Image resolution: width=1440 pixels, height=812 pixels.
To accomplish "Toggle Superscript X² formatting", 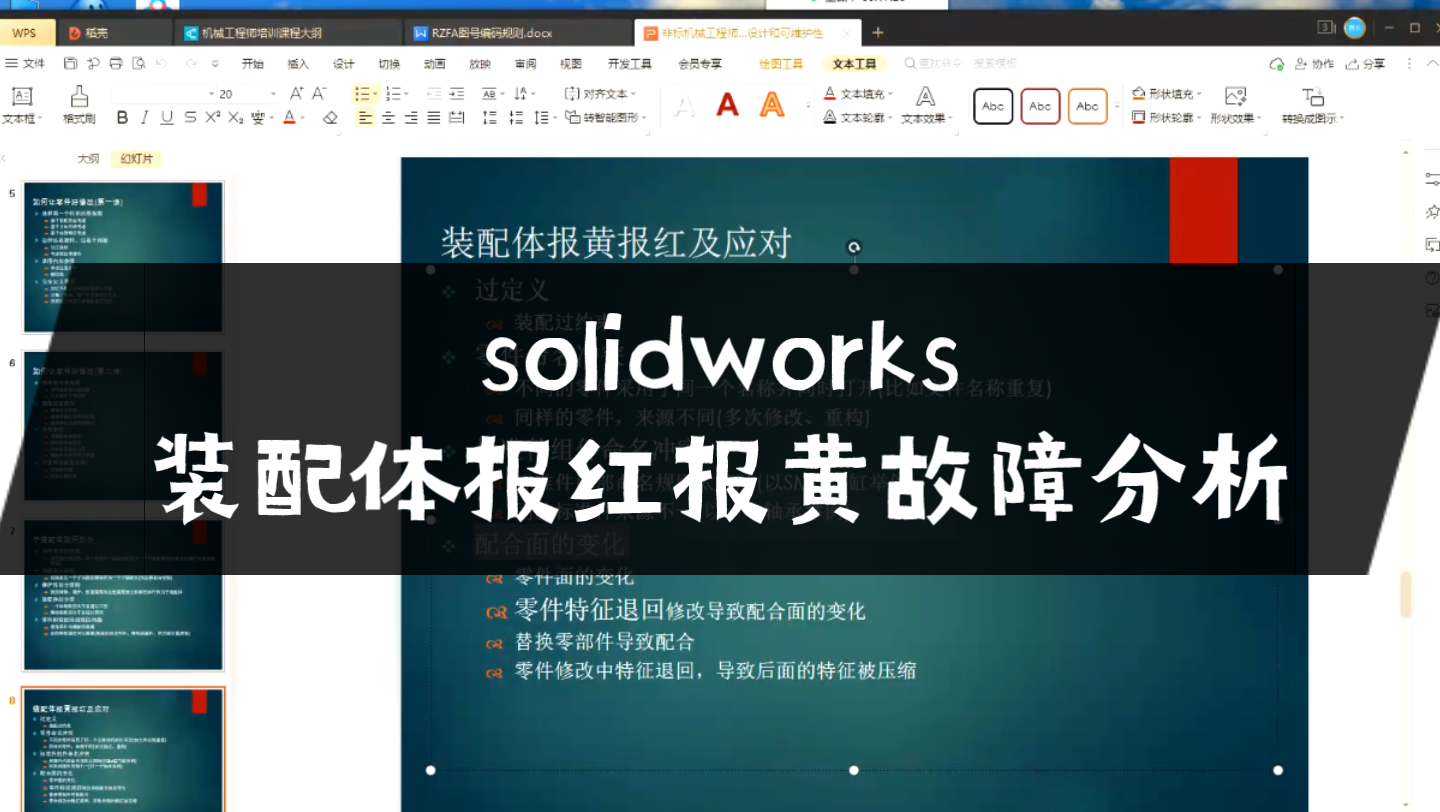I will click(212, 118).
